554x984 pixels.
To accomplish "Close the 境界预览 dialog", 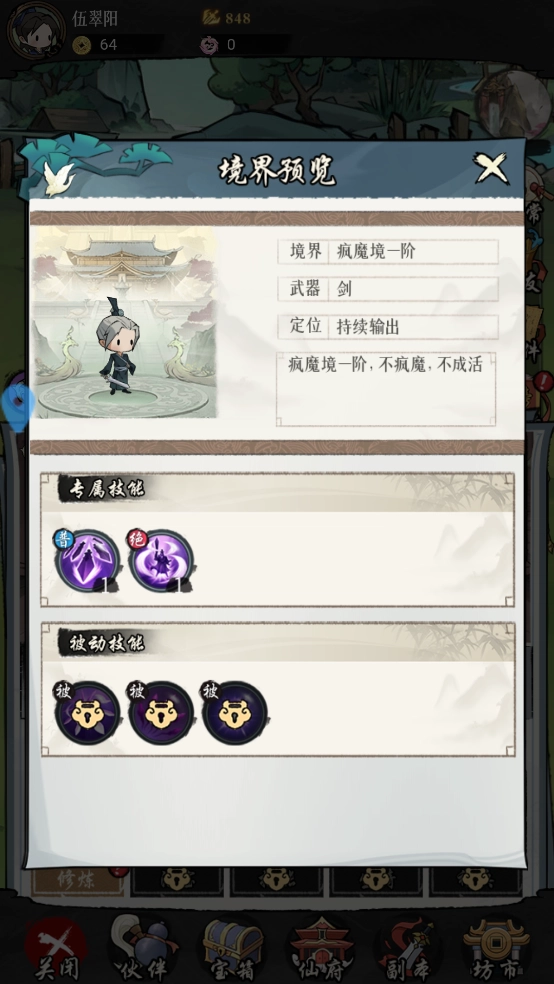I will tap(490, 168).
